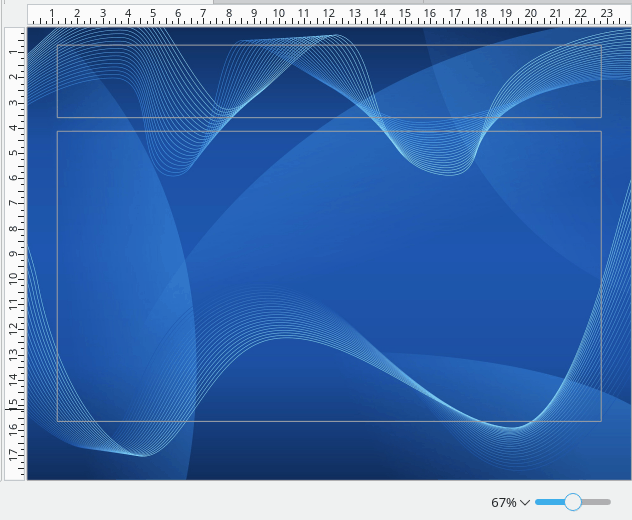Click the zoom slider handle
The height and width of the screenshot is (520, 632).
[x=573, y=502]
